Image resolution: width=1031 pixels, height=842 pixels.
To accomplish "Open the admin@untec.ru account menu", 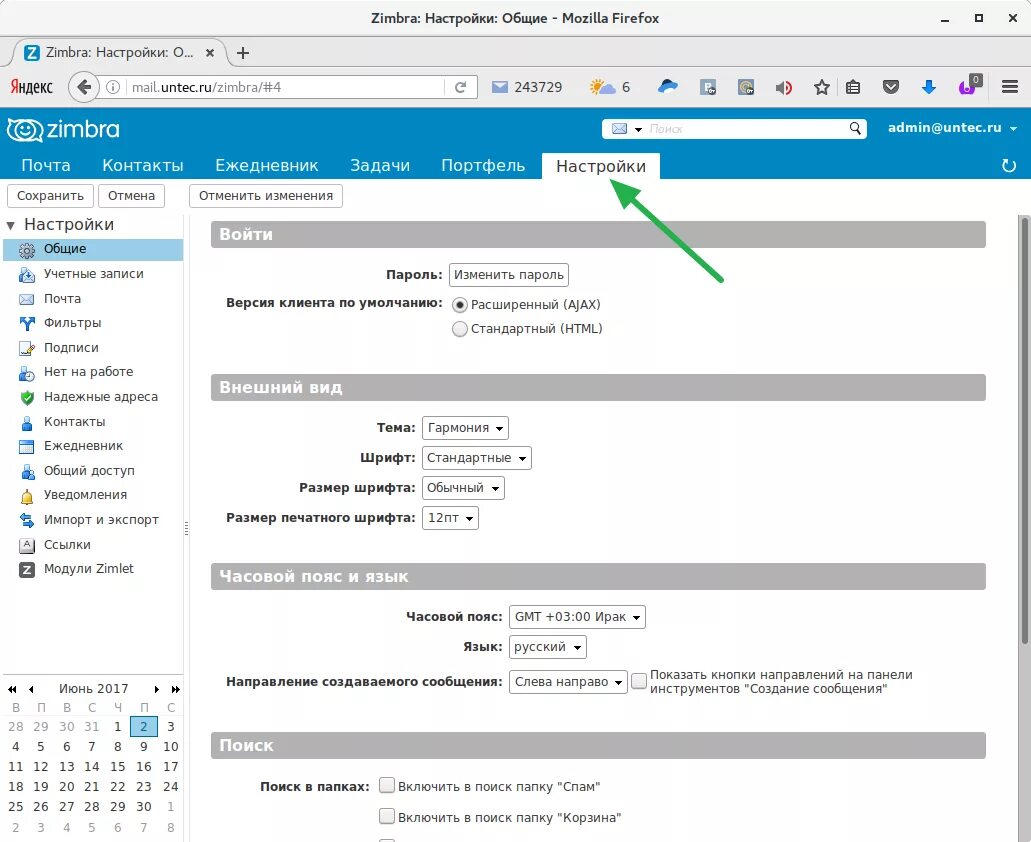I will (952, 128).
